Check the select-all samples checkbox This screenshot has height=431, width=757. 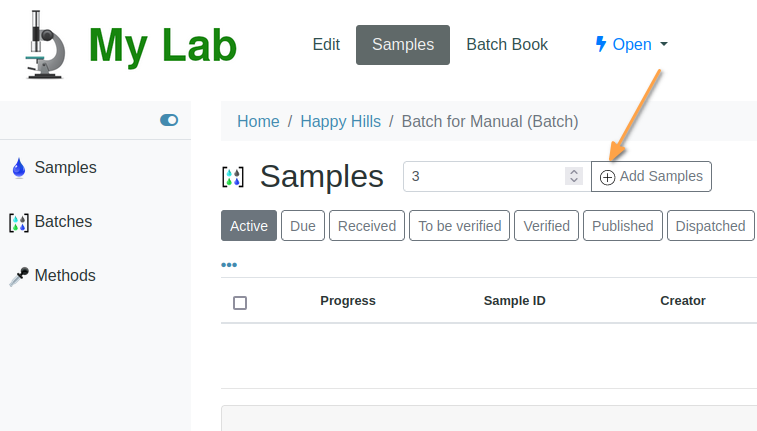point(240,302)
